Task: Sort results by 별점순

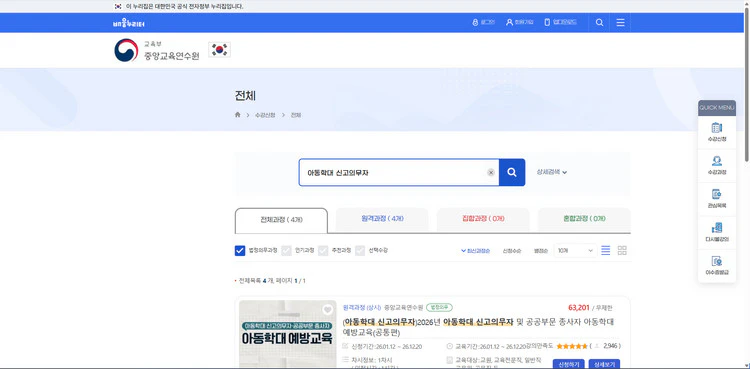Action: [540, 250]
